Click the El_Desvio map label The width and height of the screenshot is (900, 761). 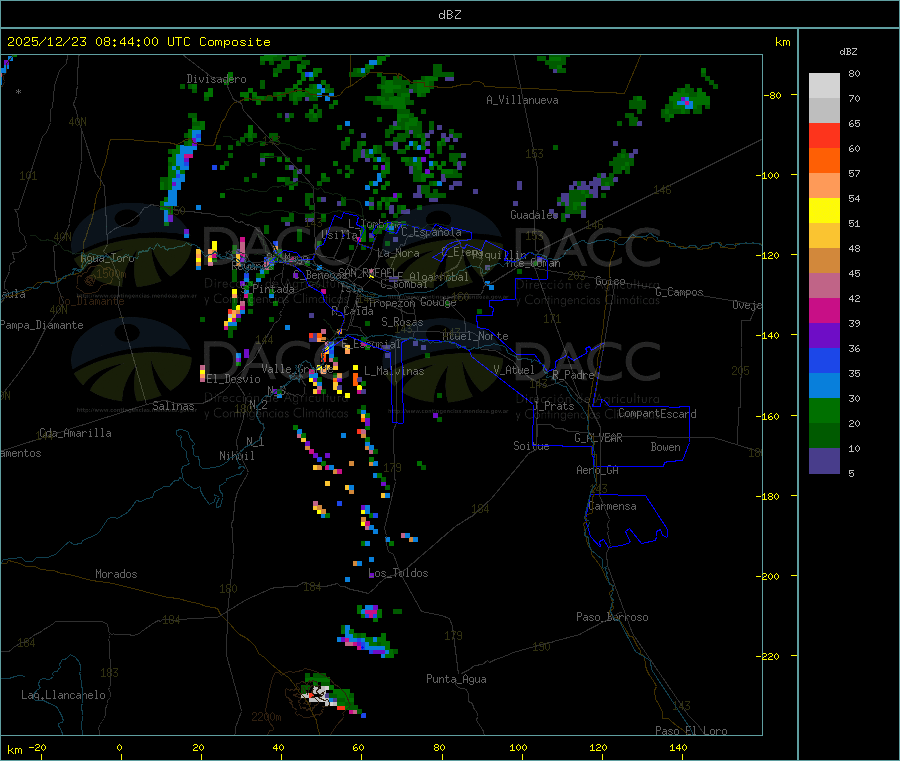[234, 379]
